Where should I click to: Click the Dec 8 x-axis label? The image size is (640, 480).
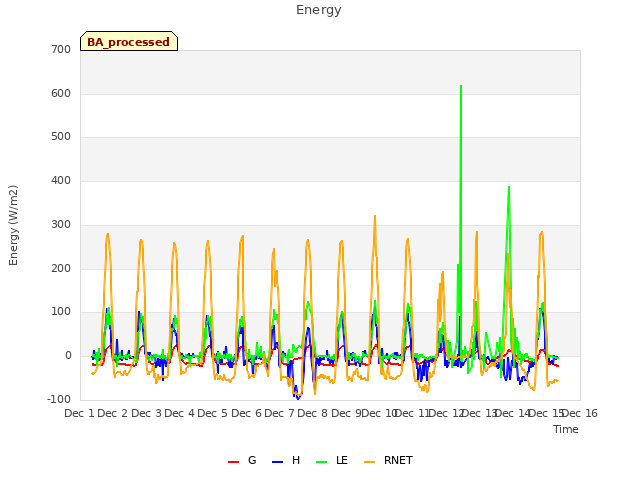pos(313,413)
